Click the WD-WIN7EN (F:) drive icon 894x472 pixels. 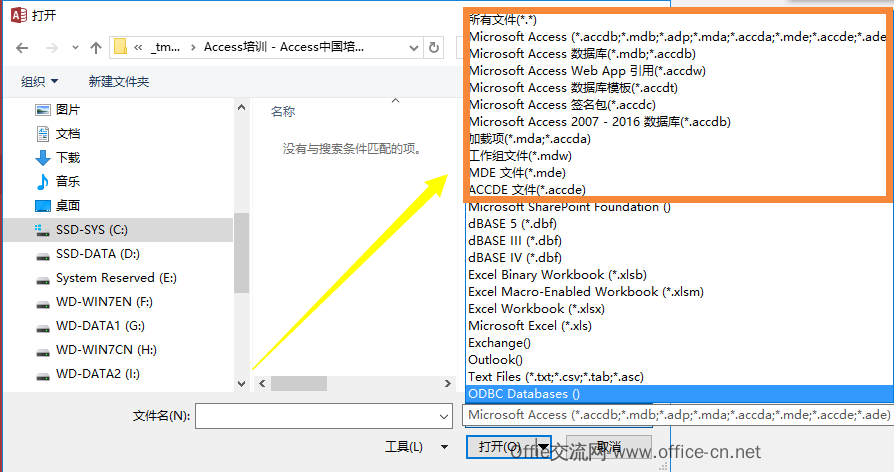tap(42, 302)
